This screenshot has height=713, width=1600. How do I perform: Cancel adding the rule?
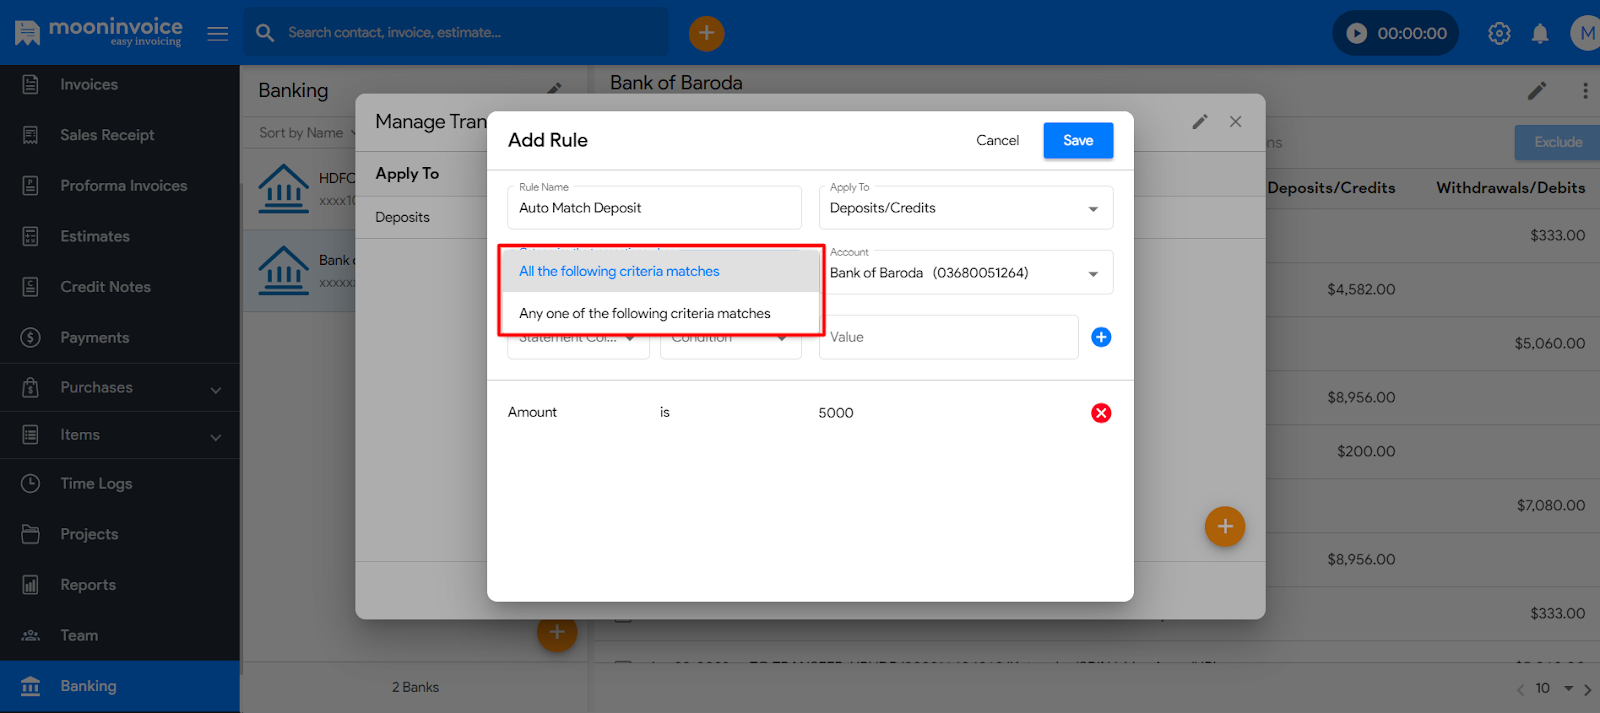pos(997,140)
